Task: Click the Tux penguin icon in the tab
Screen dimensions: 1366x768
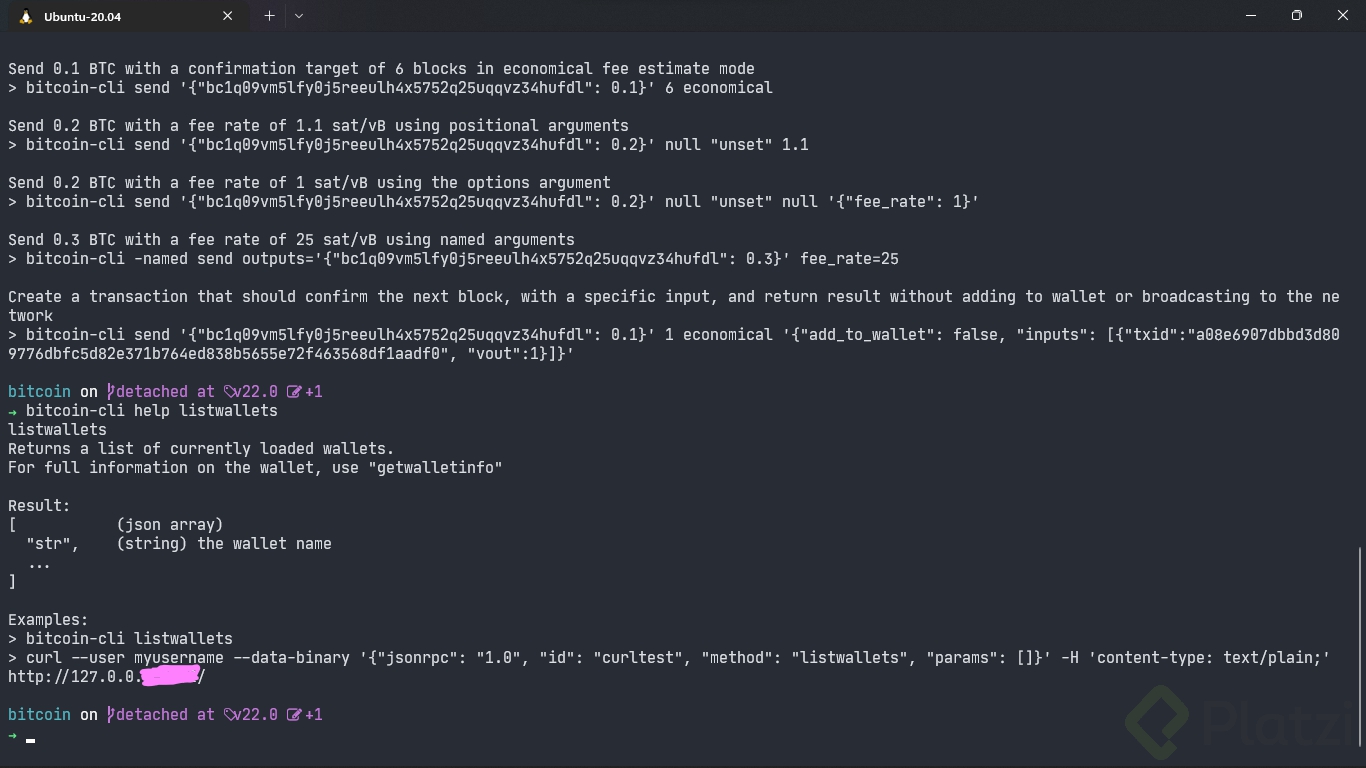Action: (26, 17)
